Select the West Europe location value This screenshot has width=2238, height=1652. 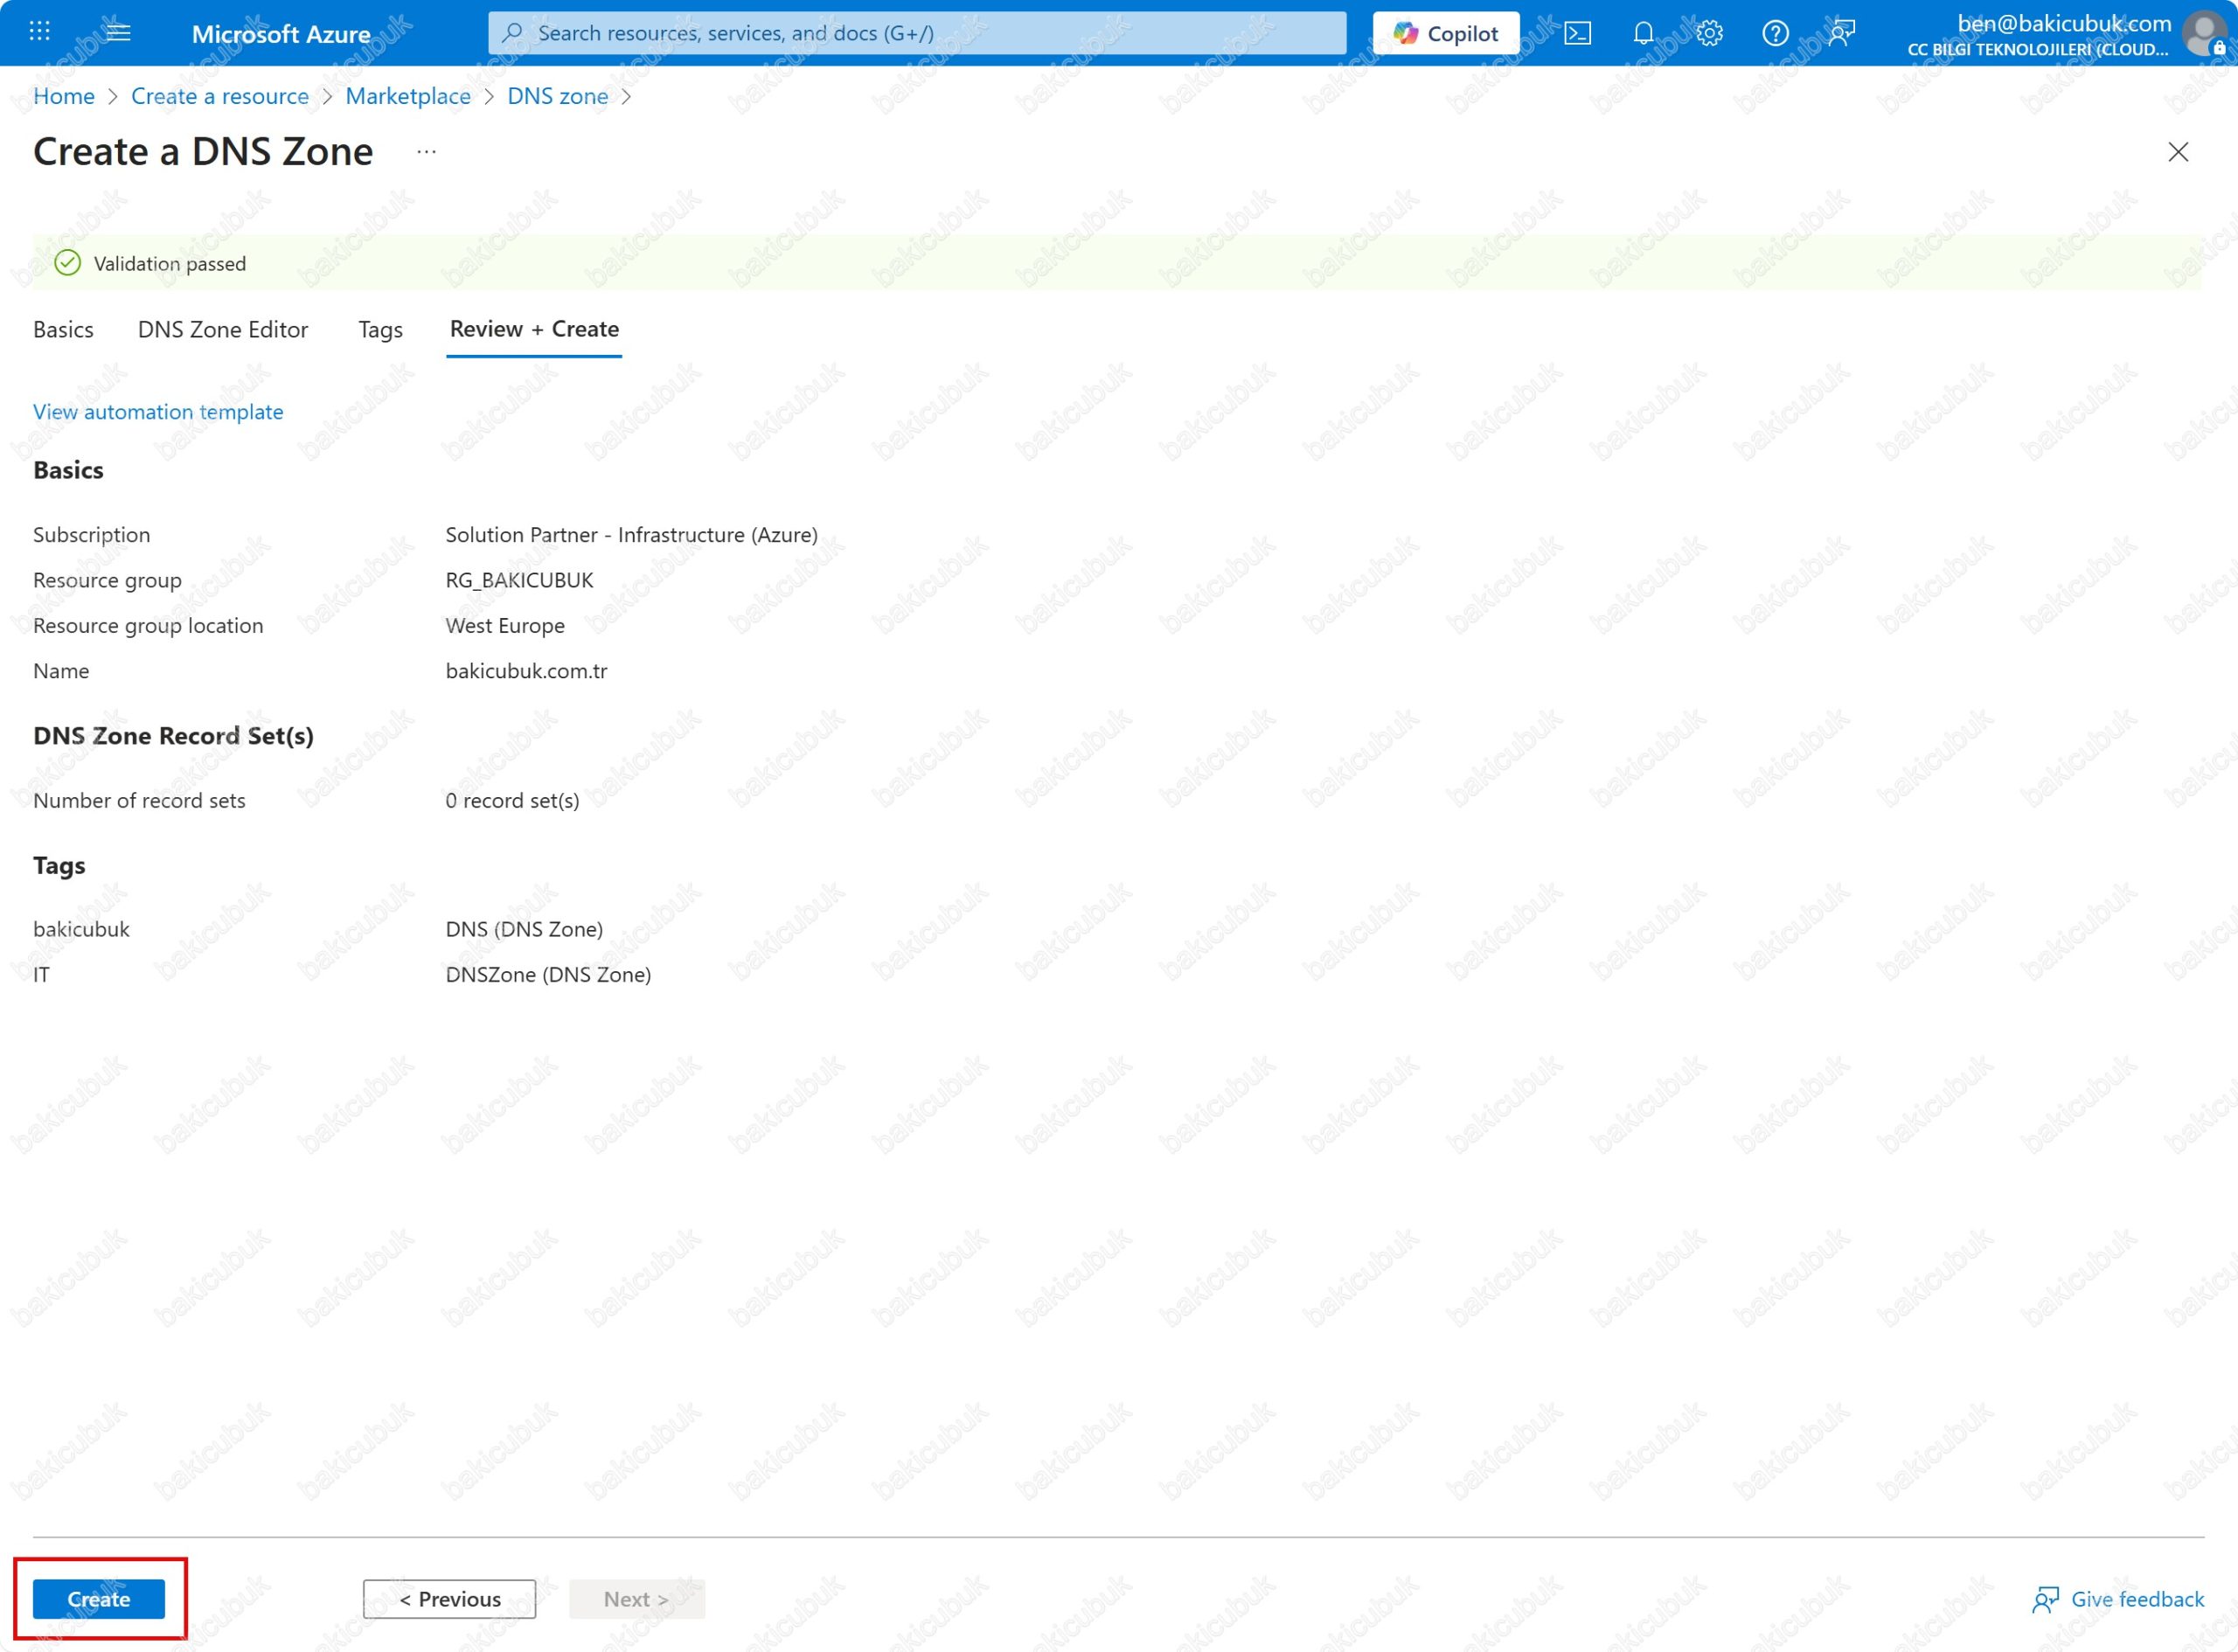505,625
